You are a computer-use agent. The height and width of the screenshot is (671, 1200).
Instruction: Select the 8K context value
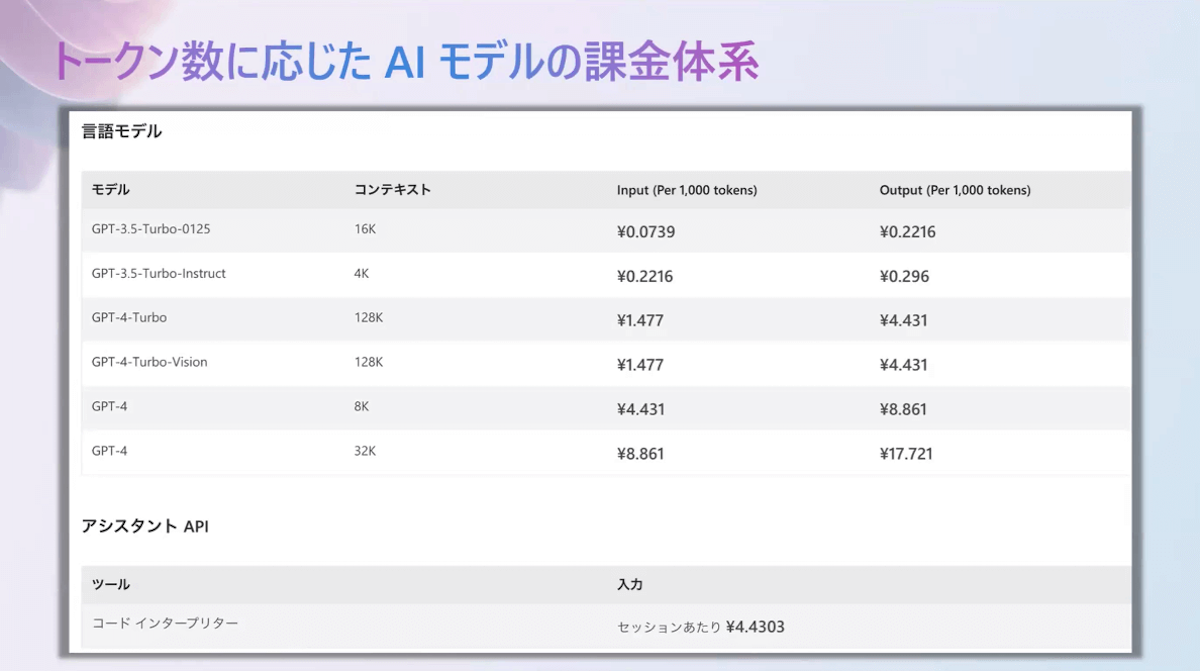362,406
